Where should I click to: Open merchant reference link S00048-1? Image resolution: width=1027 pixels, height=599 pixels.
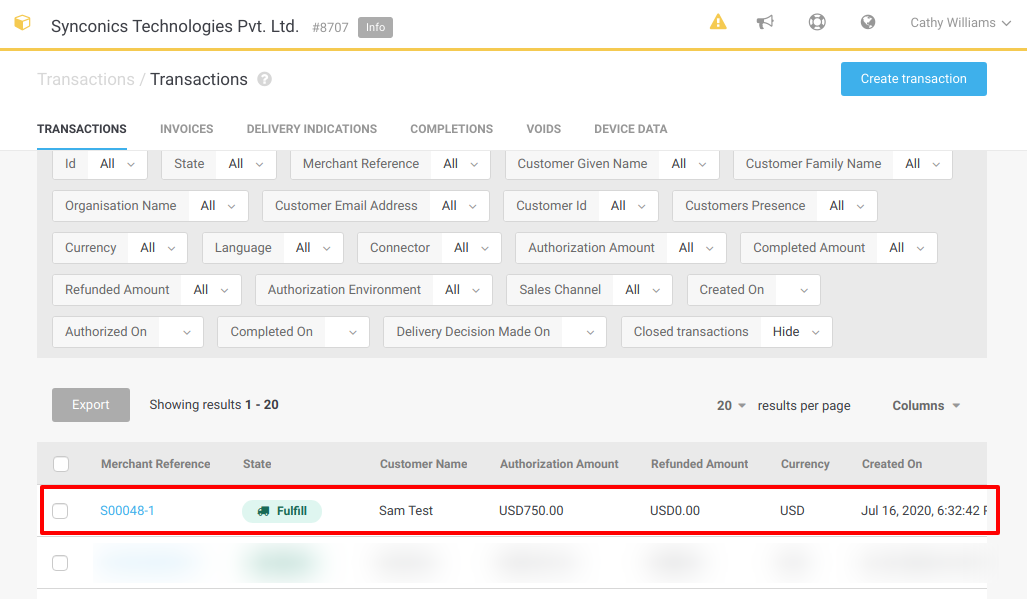(127, 511)
